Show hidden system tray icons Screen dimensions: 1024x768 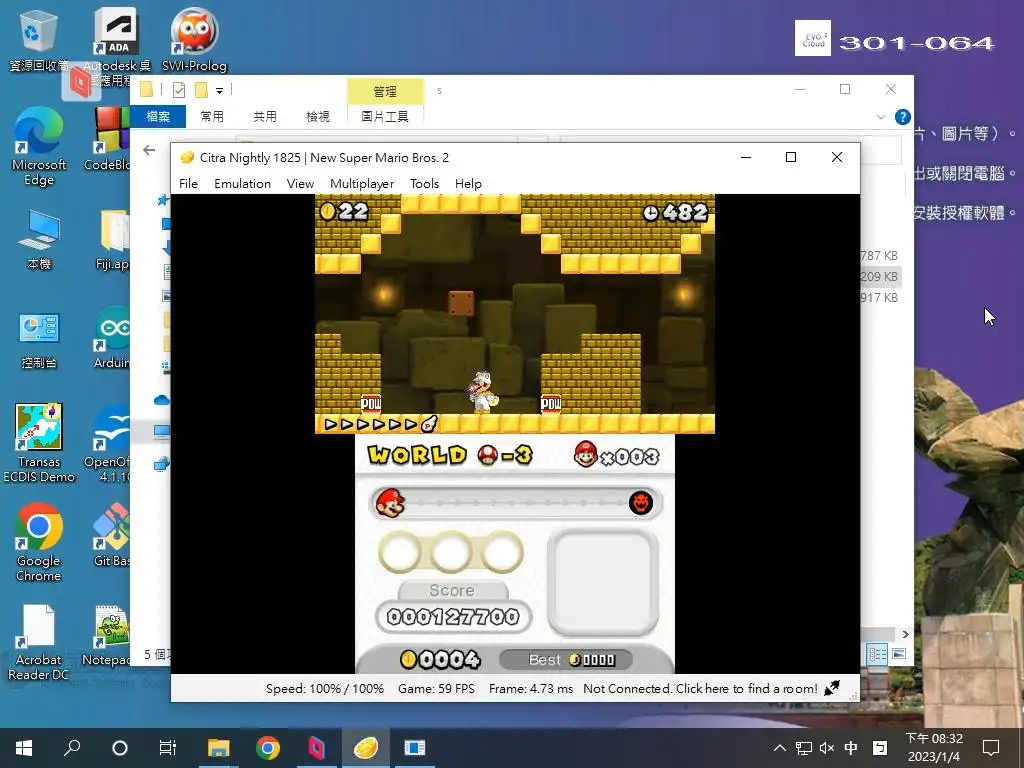point(780,748)
